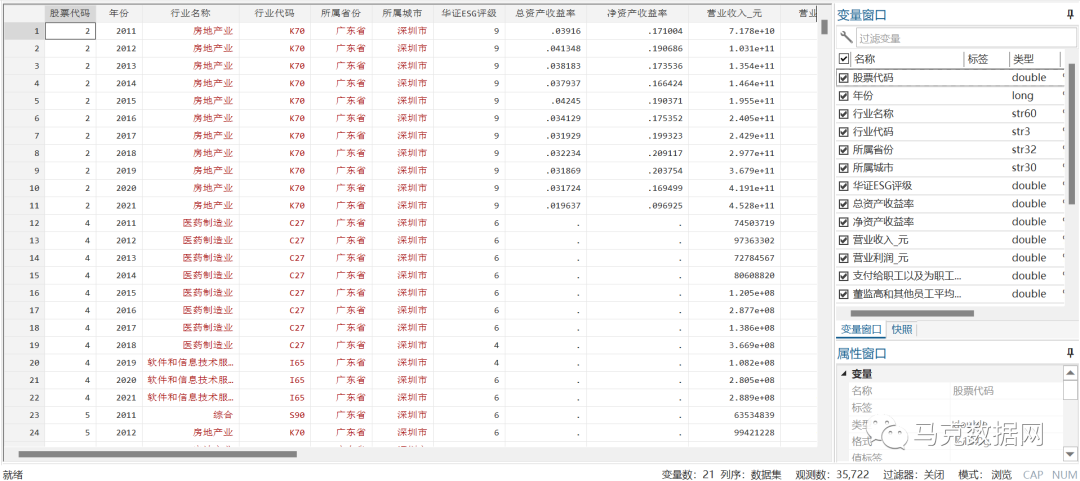This screenshot has width=1080, height=481.
Task: Switch to the 变量窗口 tab
Action: (861, 329)
